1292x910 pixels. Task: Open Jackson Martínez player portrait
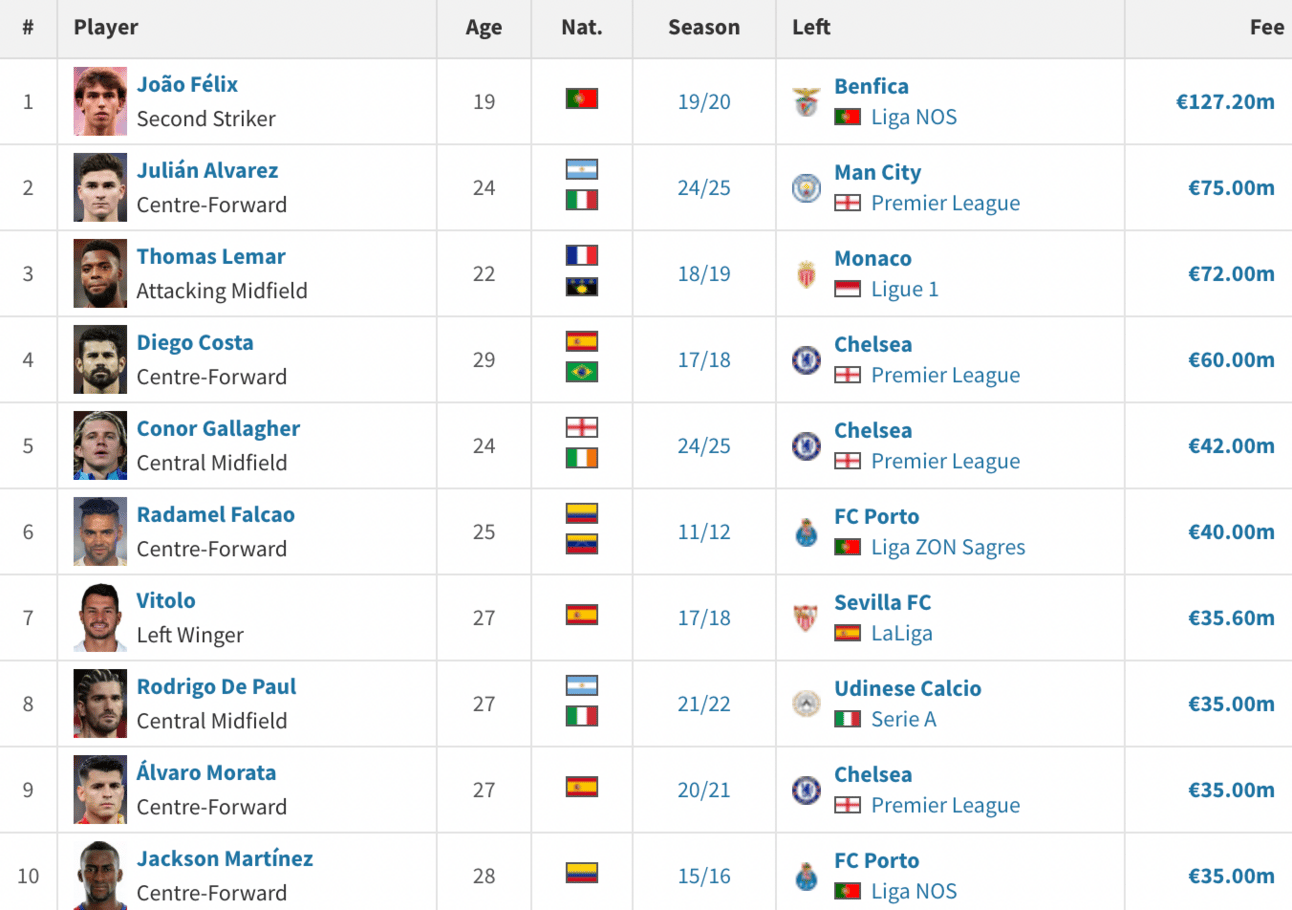tap(100, 875)
